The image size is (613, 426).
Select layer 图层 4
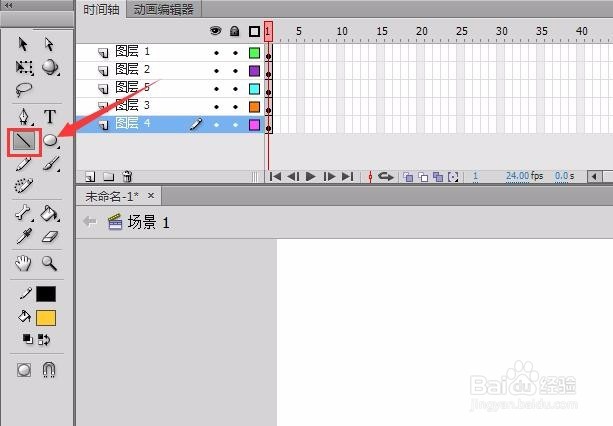coord(132,124)
